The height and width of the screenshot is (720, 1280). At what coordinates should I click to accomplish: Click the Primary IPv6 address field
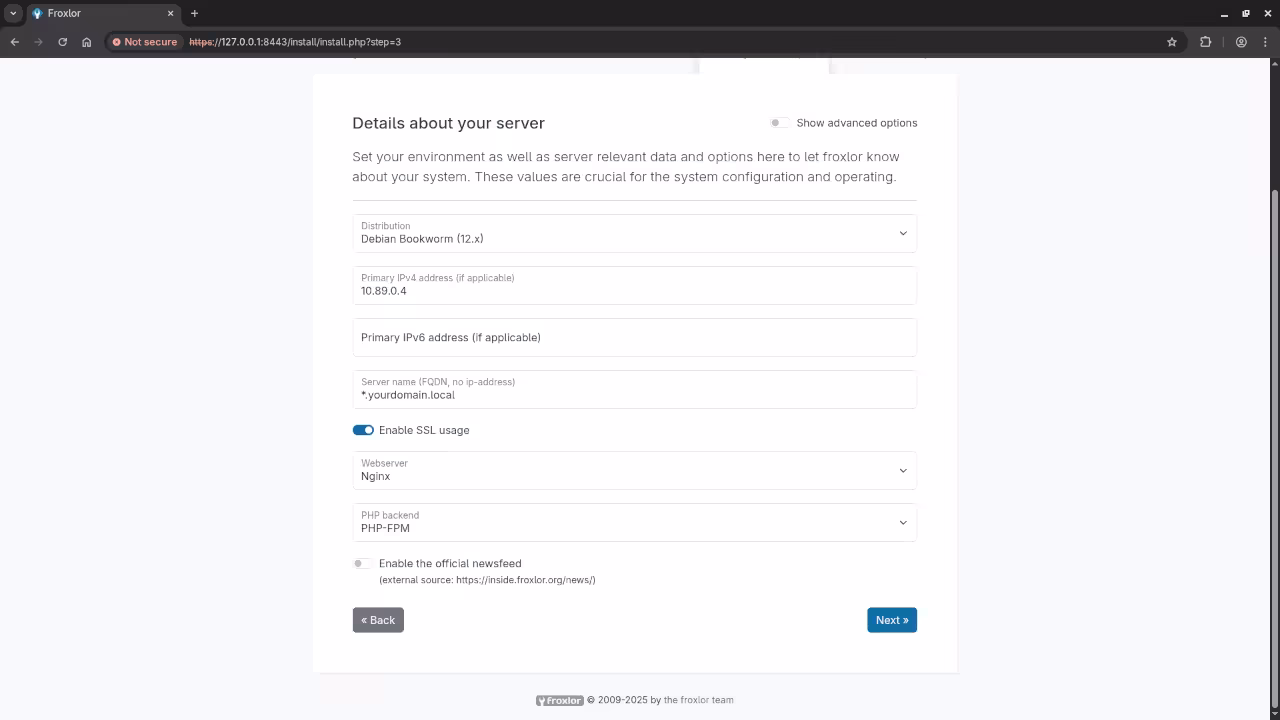pyautogui.click(x=634, y=338)
